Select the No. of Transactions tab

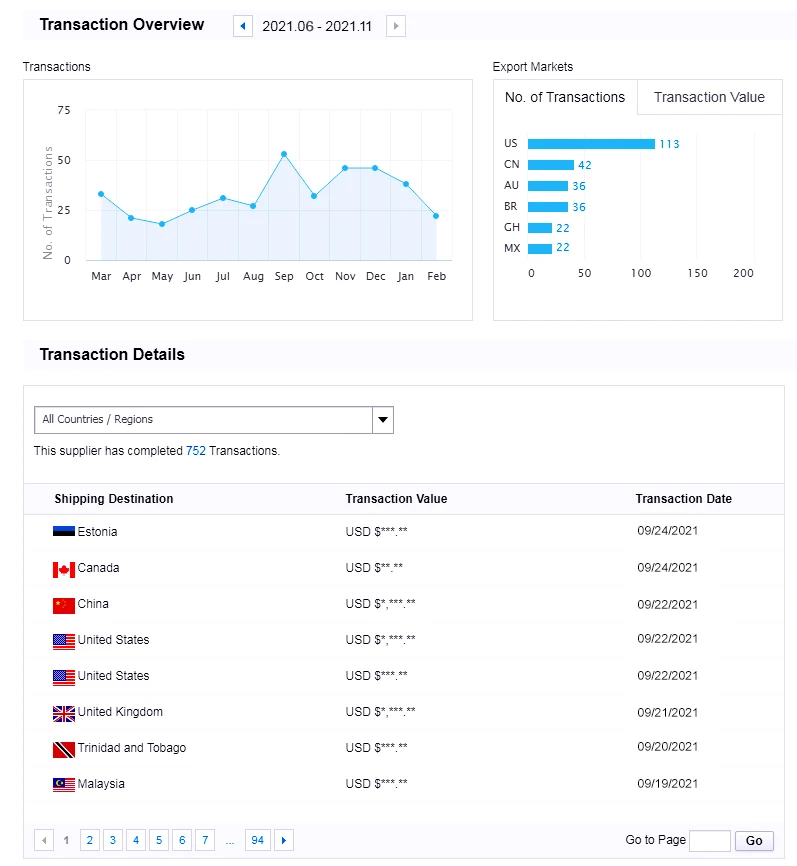[x=565, y=98]
